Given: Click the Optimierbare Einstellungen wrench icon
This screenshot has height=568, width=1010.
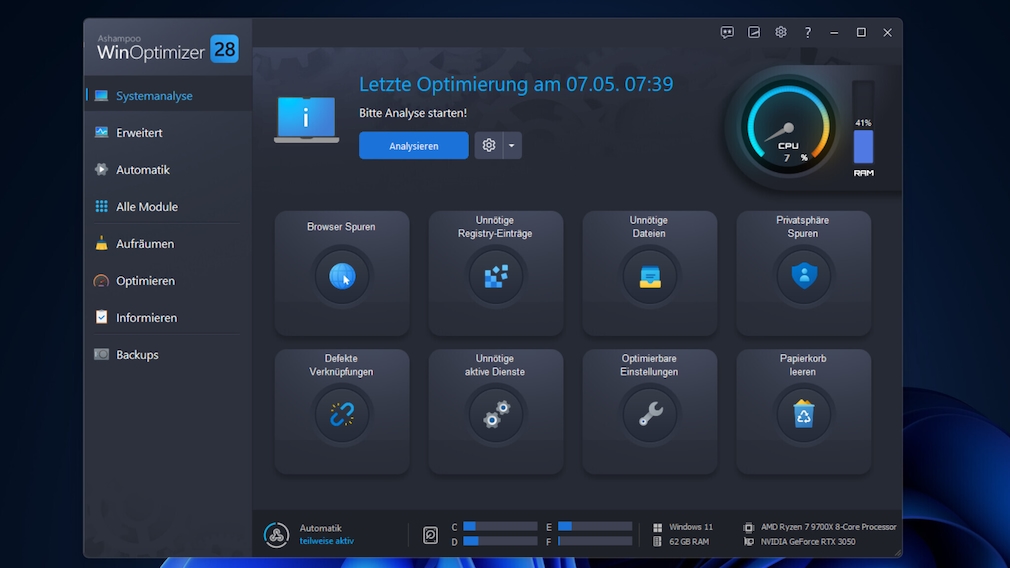Looking at the screenshot, I should coord(649,414).
